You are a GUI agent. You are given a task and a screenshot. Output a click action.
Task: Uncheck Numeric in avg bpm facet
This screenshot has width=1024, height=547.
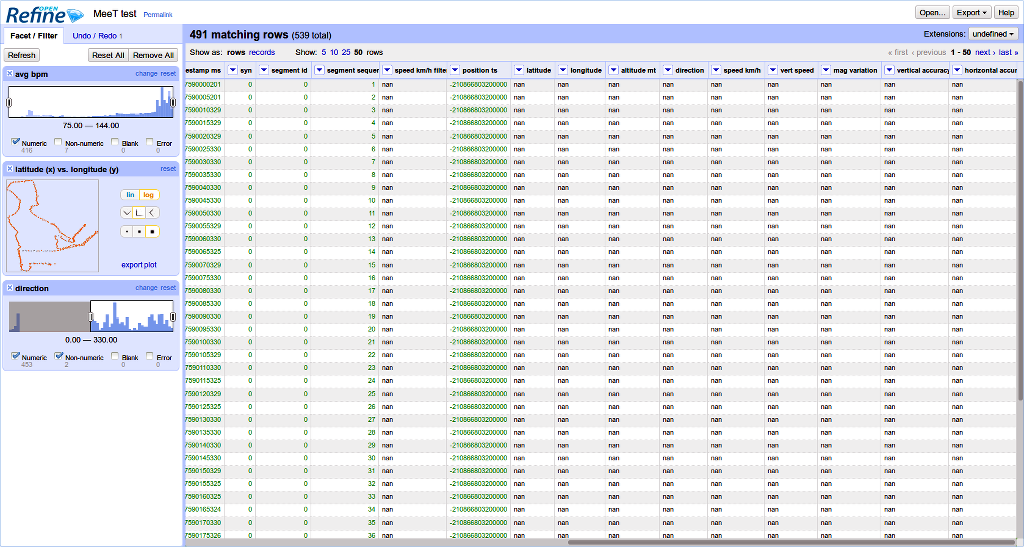pyautogui.click(x=16, y=142)
